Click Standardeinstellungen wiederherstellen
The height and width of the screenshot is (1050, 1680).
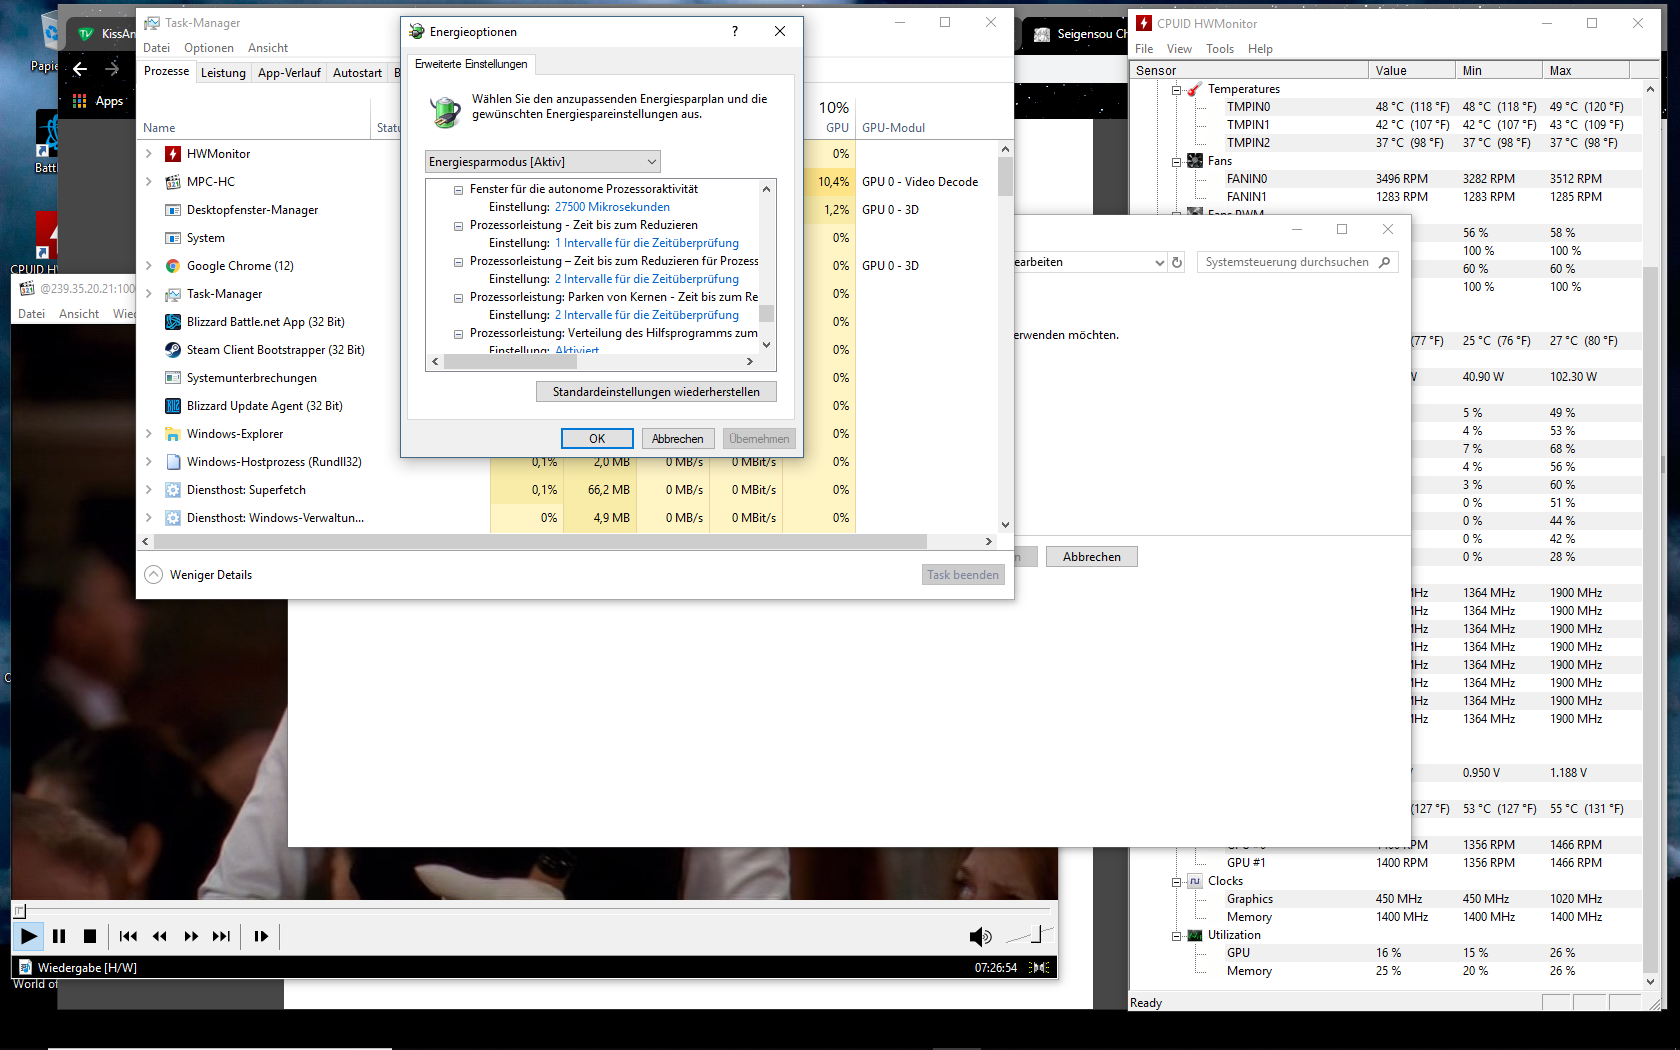pyautogui.click(x=656, y=391)
